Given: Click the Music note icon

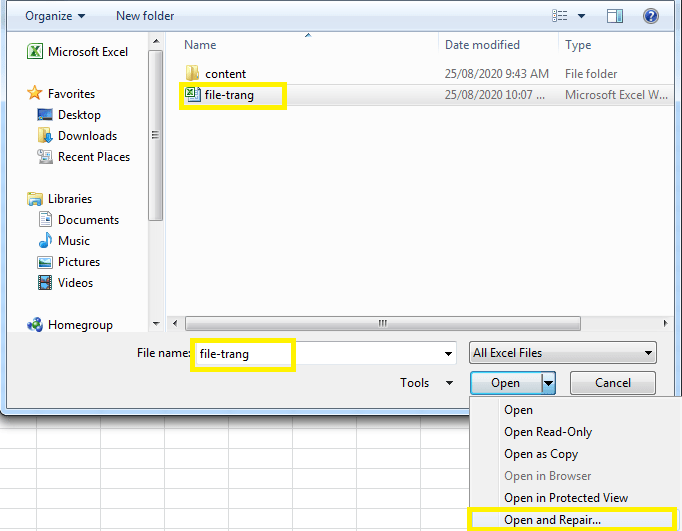Looking at the screenshot, I should coord(45,240).
